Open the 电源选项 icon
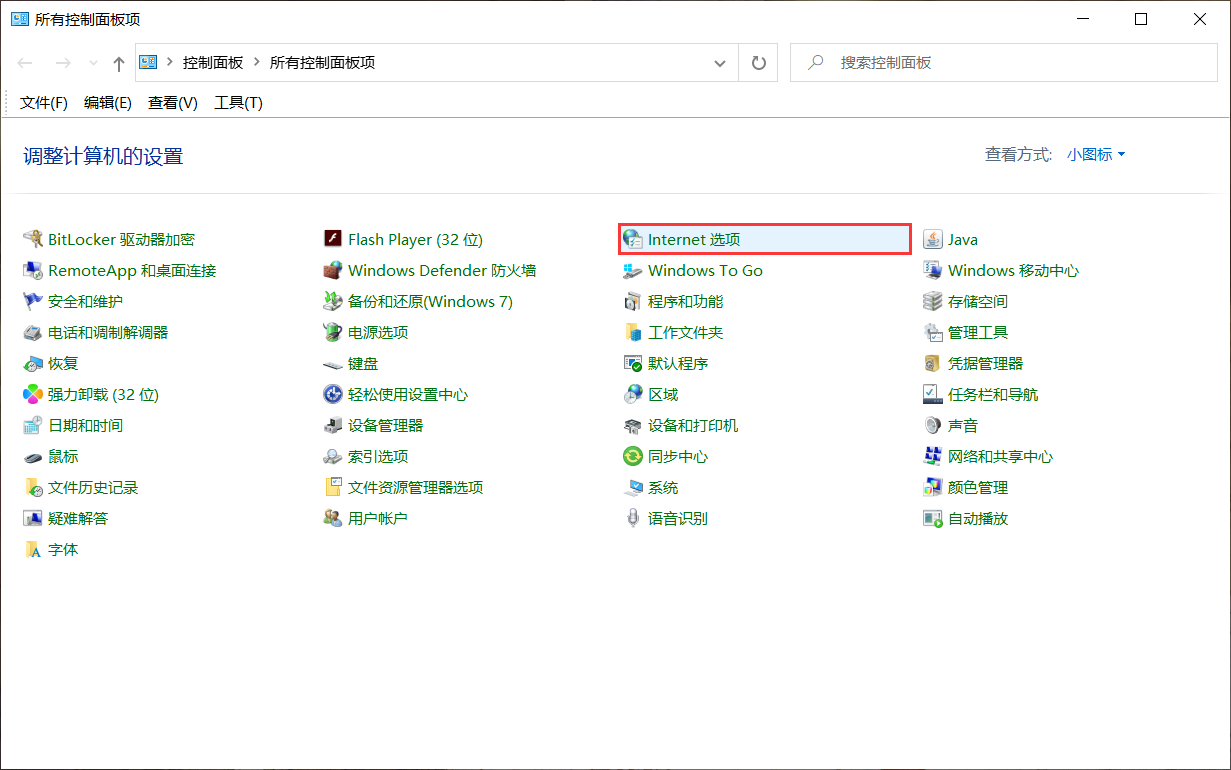The height and width of the screenshot is (770, 1231). pos(333,332)
